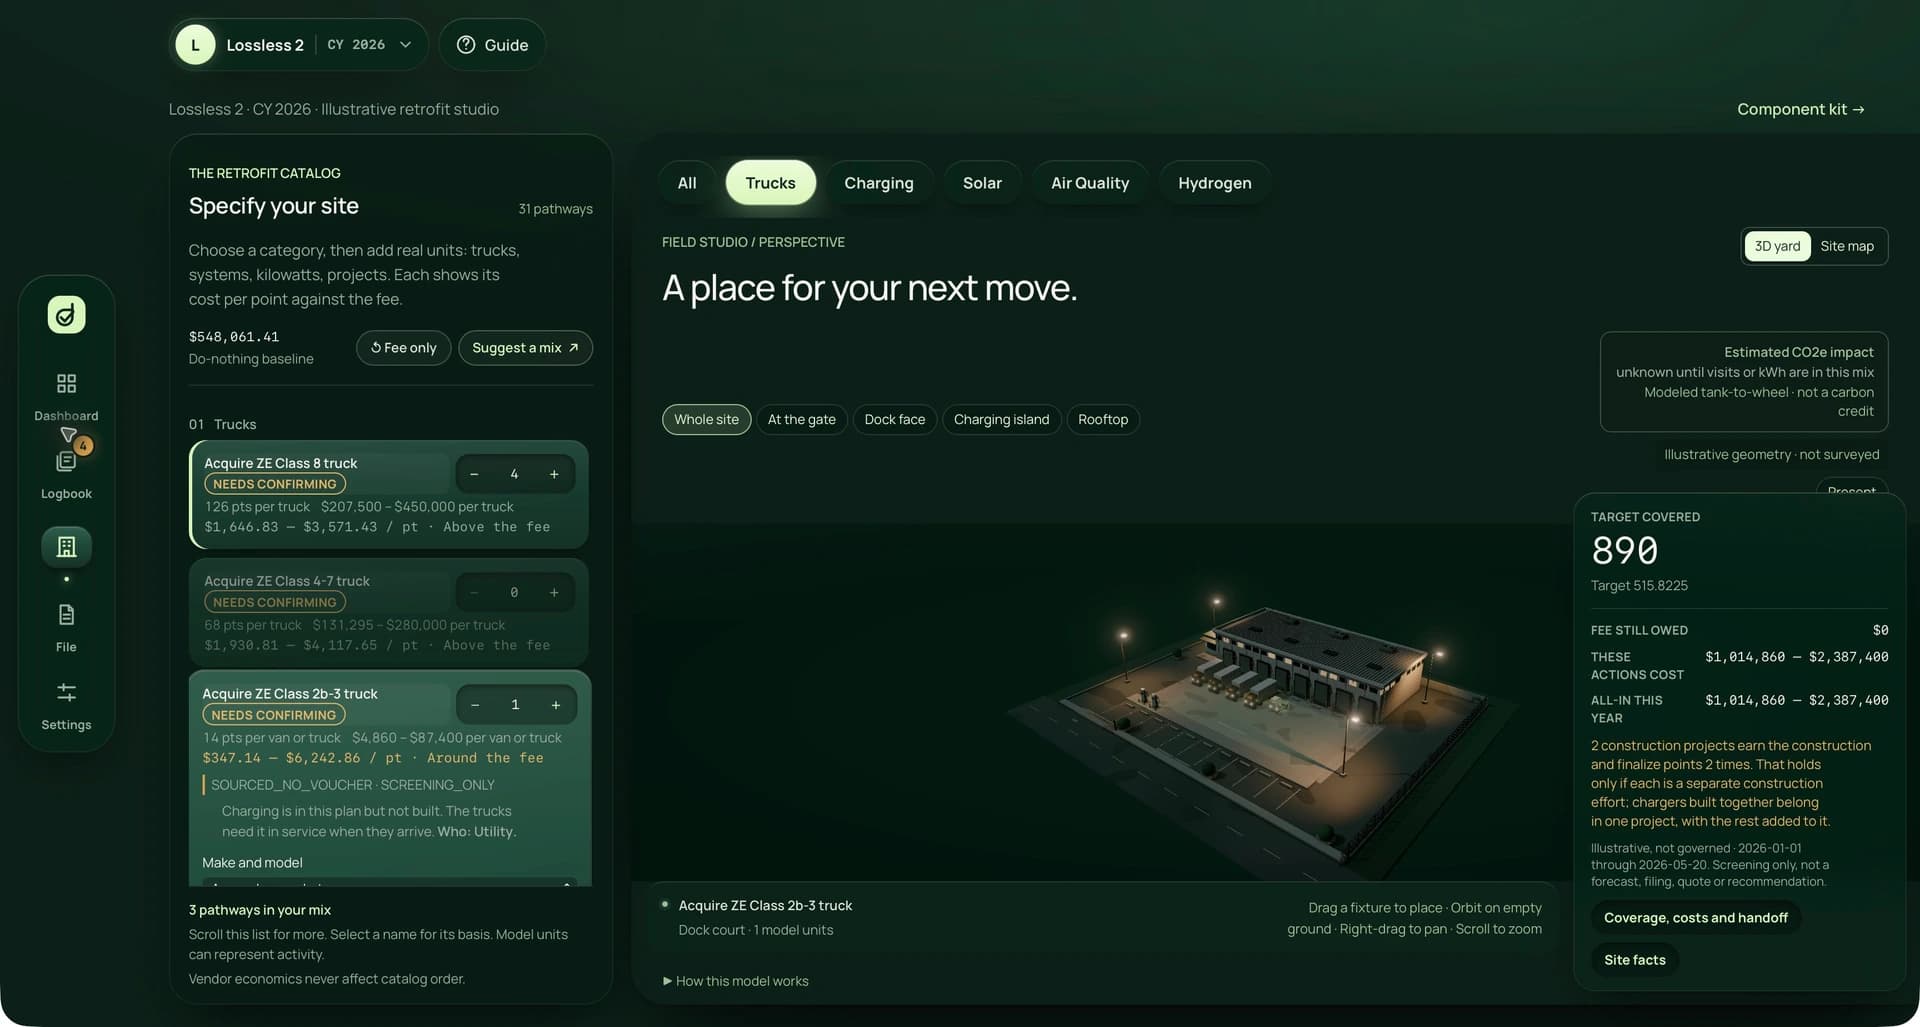Switch view to Site map
1920x1027 pixels.
1847,246
